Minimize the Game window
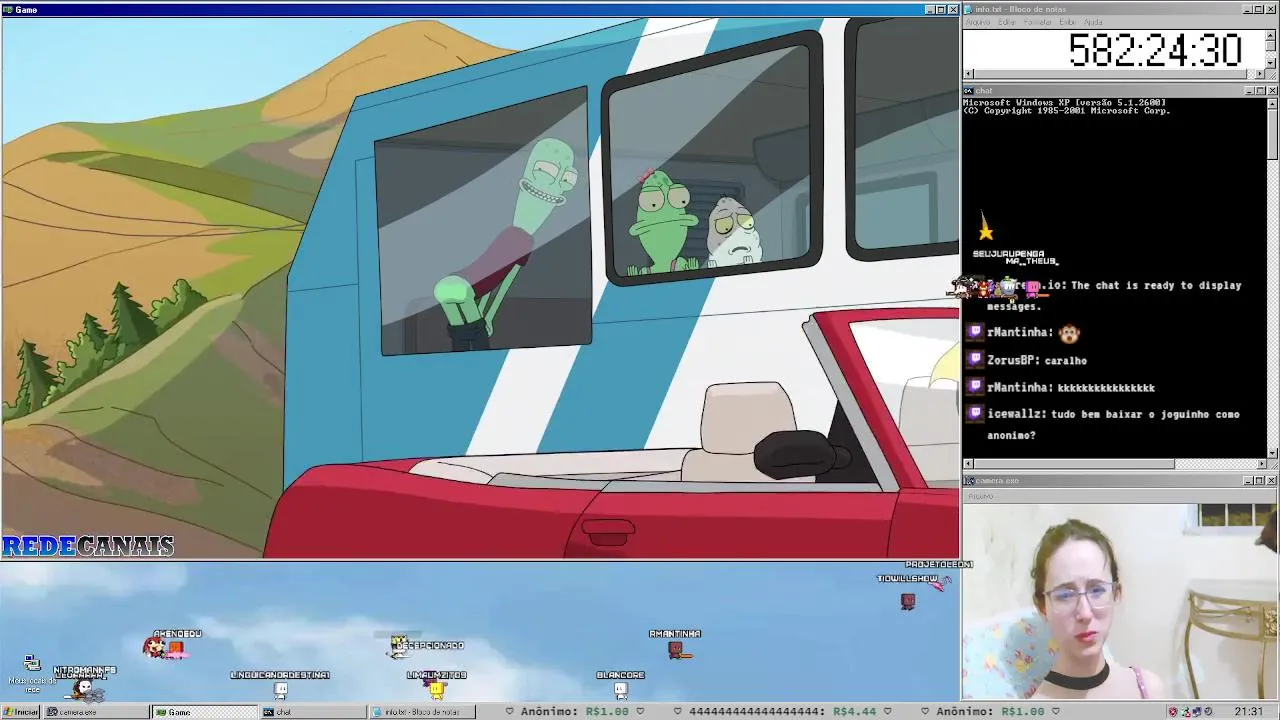This screenshot has width=1280, height=720. tap(929, 9)
